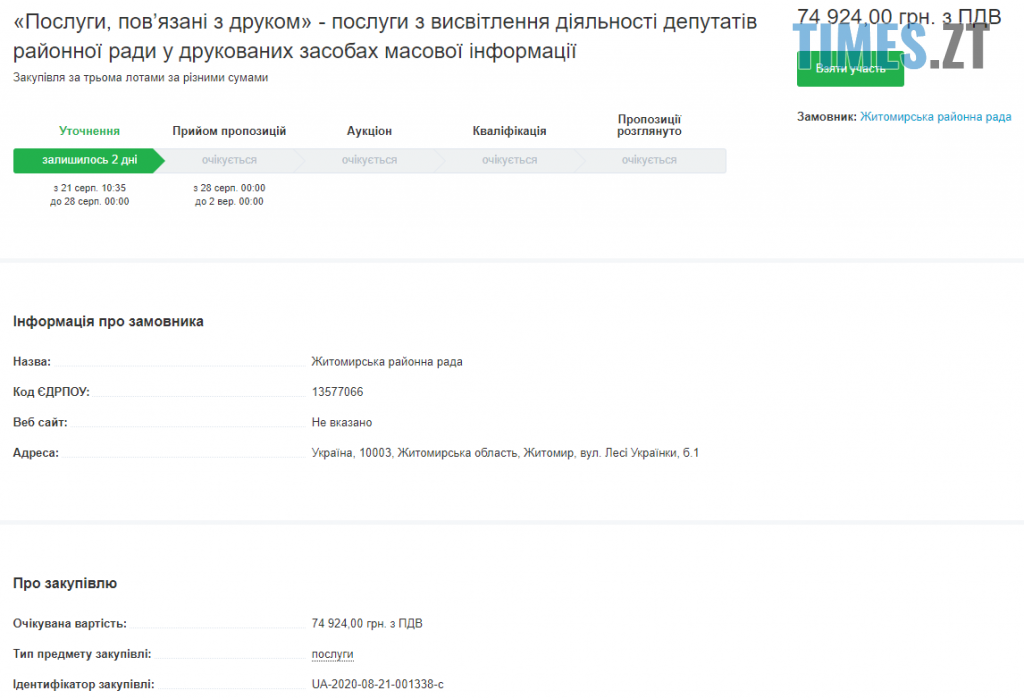Click the 'Інформація про замовника' section heading
The height and width of the screenshot is (699, 1024).
click(x=108, y=321)
